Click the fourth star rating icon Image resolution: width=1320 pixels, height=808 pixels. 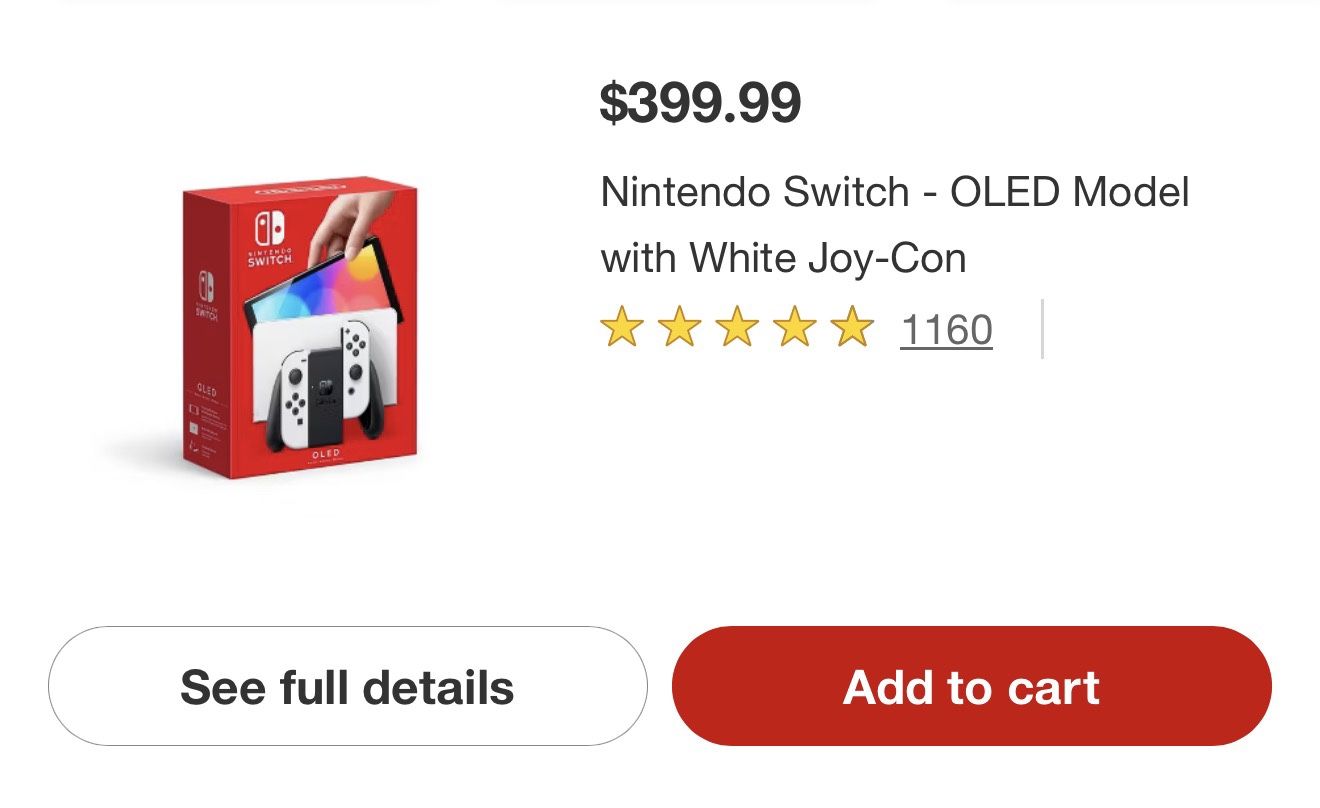coord(794,328)
